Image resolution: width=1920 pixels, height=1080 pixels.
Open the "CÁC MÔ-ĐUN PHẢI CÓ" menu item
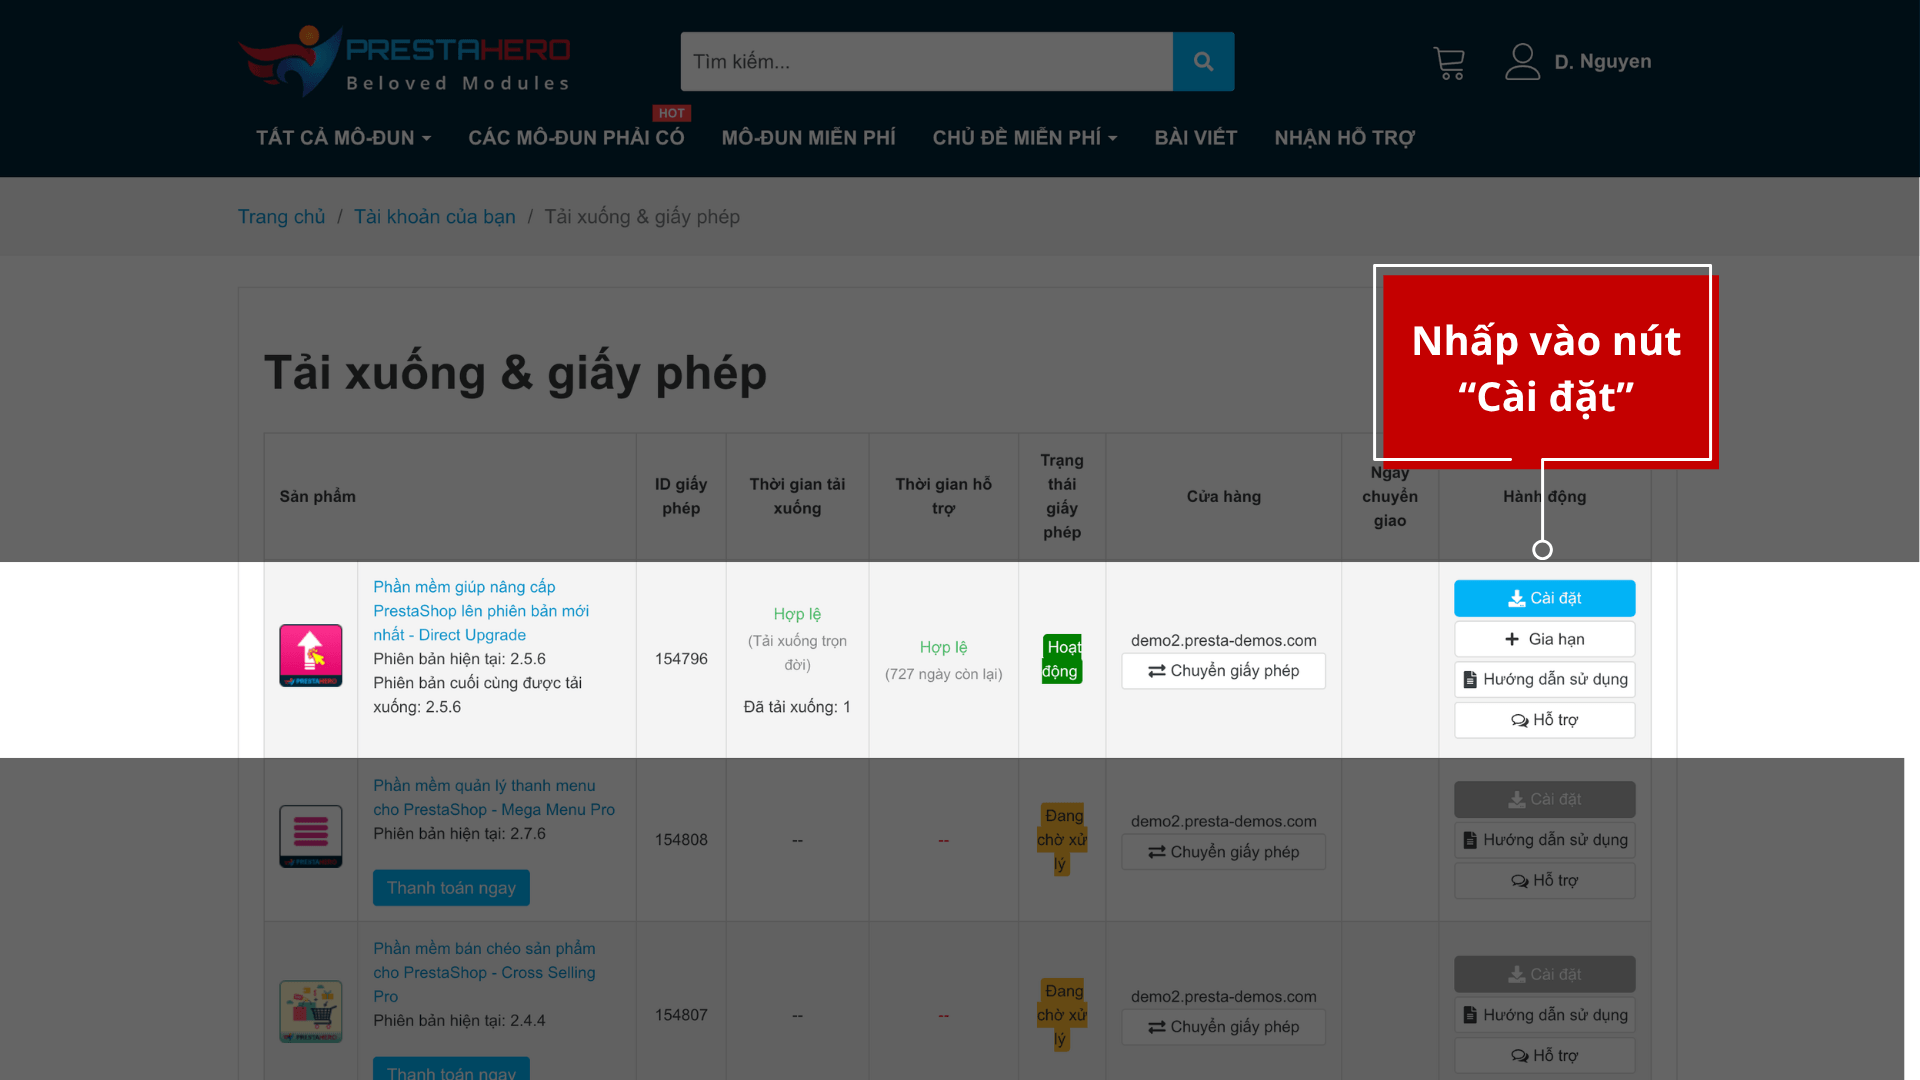pyautogui.click(x=576, y=138)
